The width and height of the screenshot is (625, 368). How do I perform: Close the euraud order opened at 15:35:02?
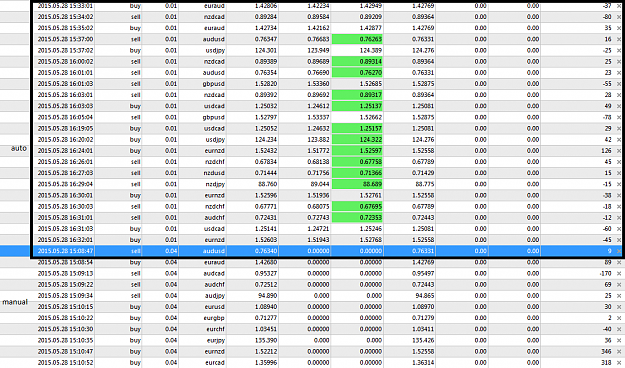point(619,28)
